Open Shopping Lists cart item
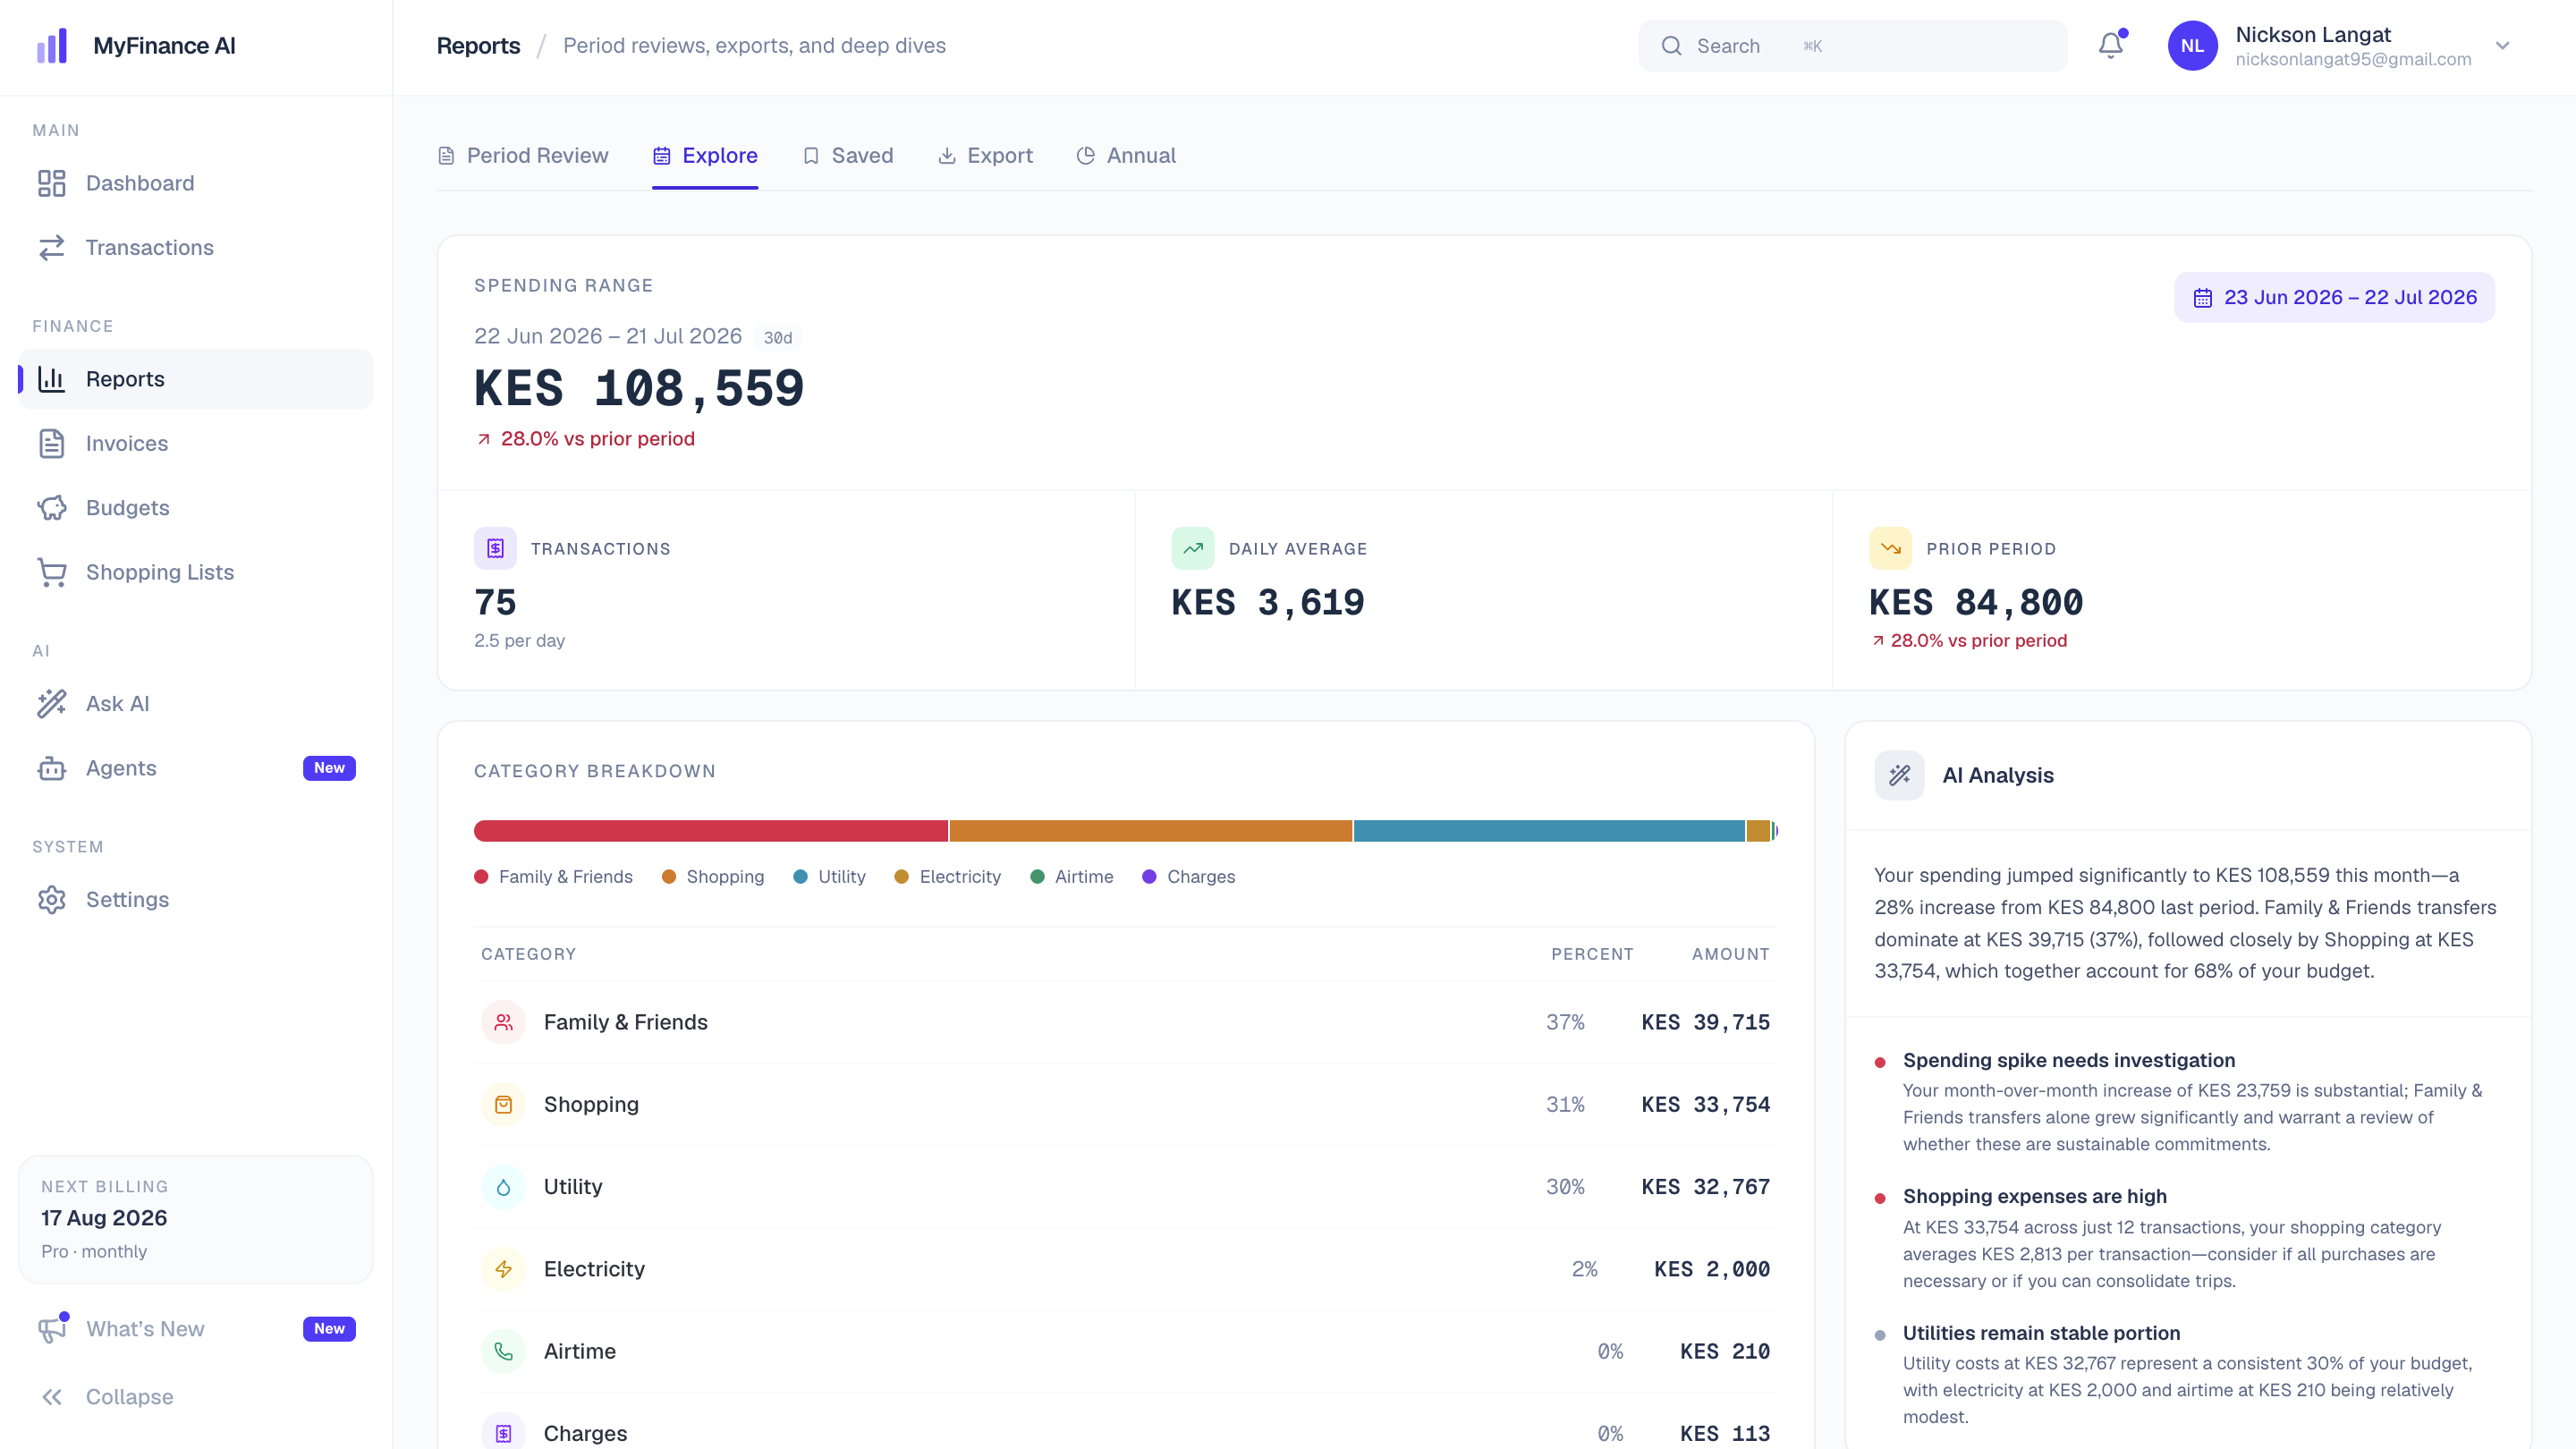2576x1449 pixels. coord(195,572)
